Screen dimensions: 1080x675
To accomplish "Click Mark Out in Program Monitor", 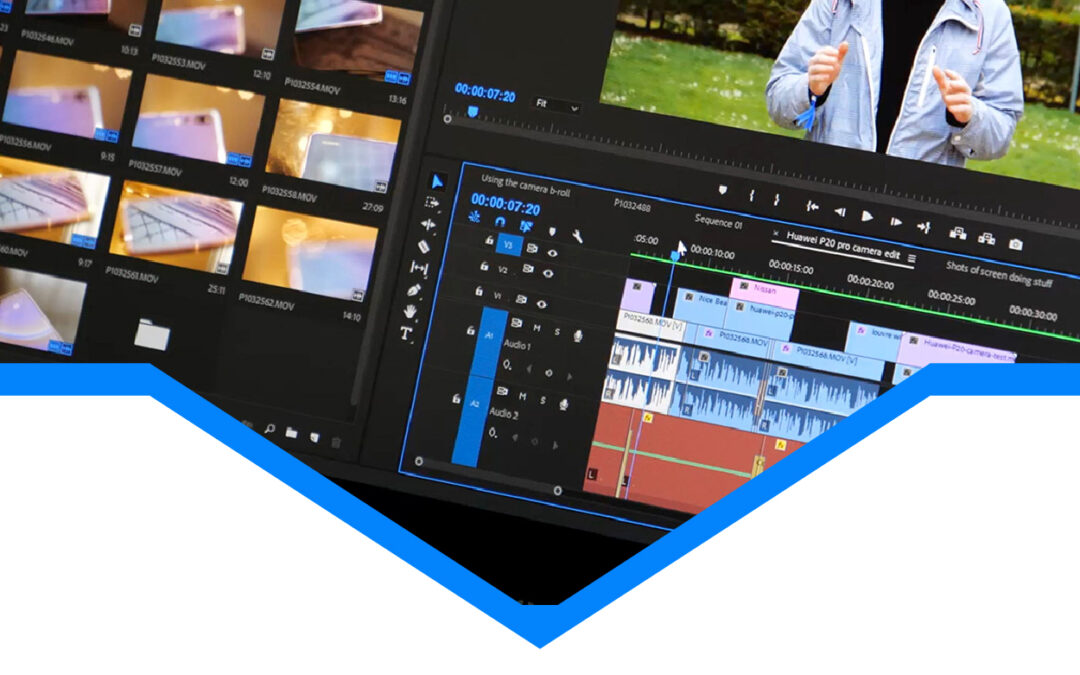I will point(776,200).
